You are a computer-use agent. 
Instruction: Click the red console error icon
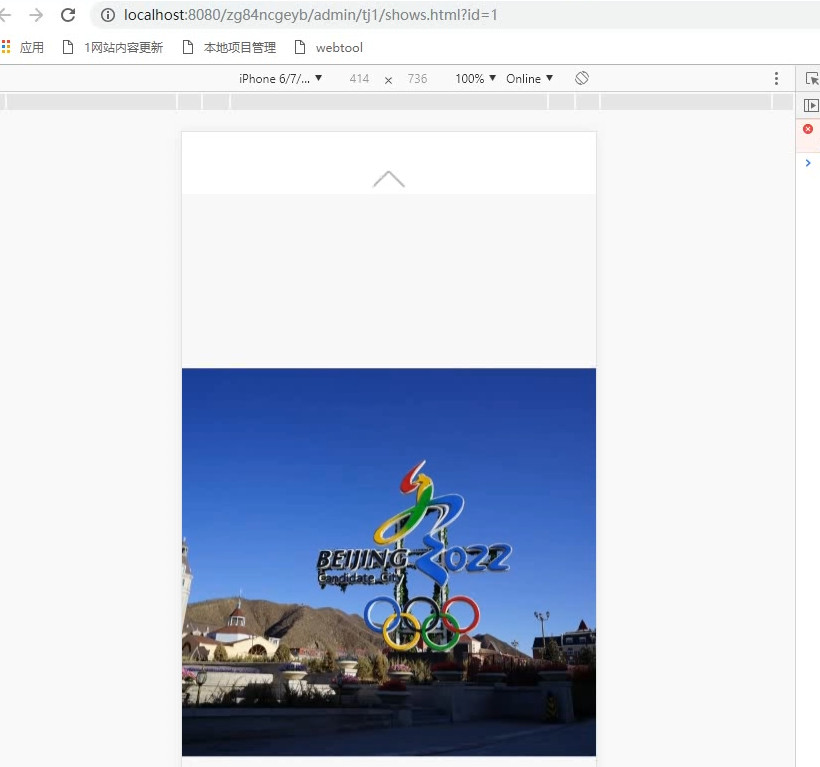pyautogui.click(x=808, y=129)
